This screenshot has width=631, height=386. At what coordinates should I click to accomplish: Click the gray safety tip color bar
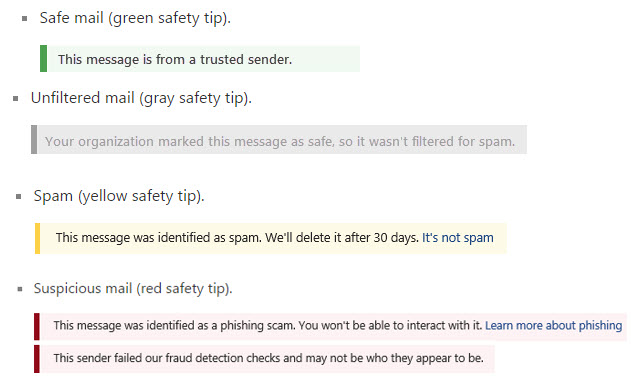(x=34, y=139)
